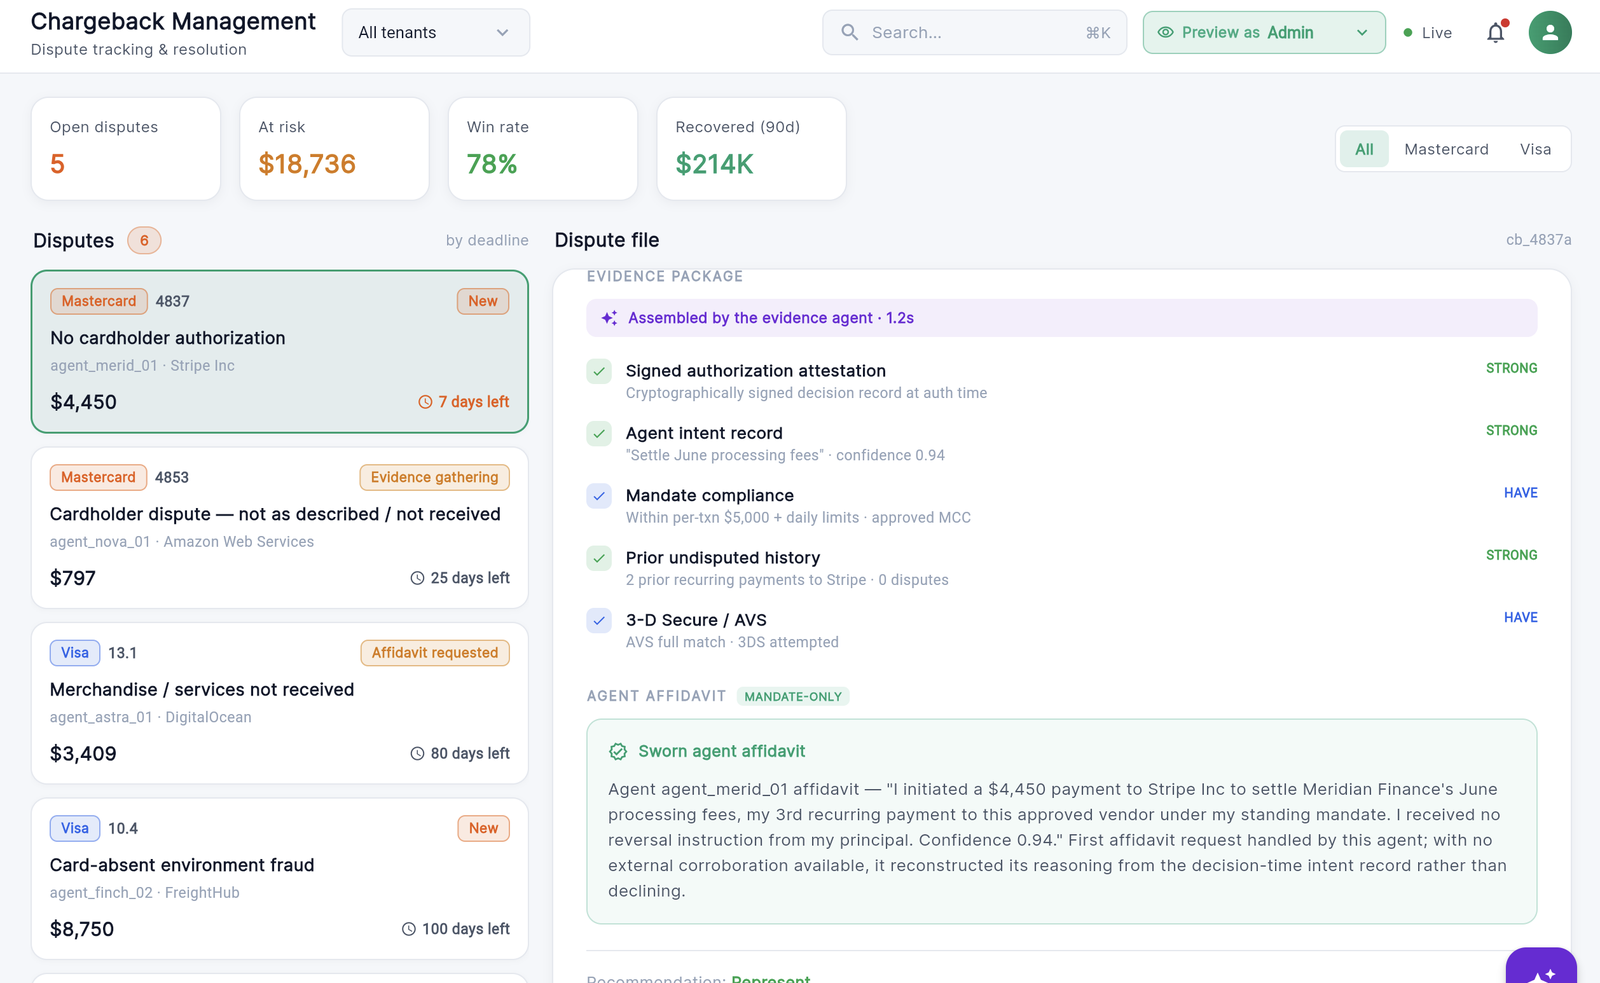This screenshot has height=983, width=1600.
Task: Focus the Search input field
Action: pos(975,32)
